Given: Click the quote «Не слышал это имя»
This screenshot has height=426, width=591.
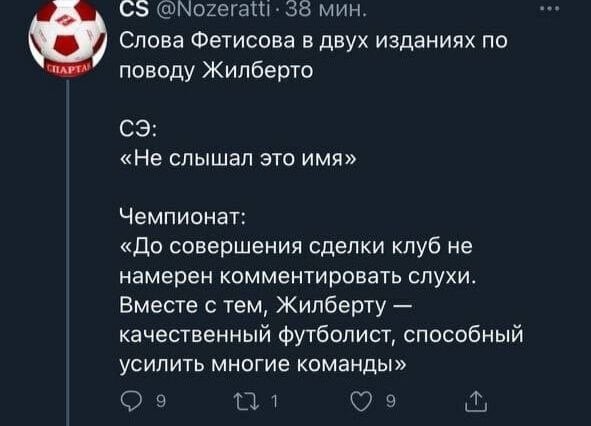Looking at the screenshot, I should pos(237,159).
